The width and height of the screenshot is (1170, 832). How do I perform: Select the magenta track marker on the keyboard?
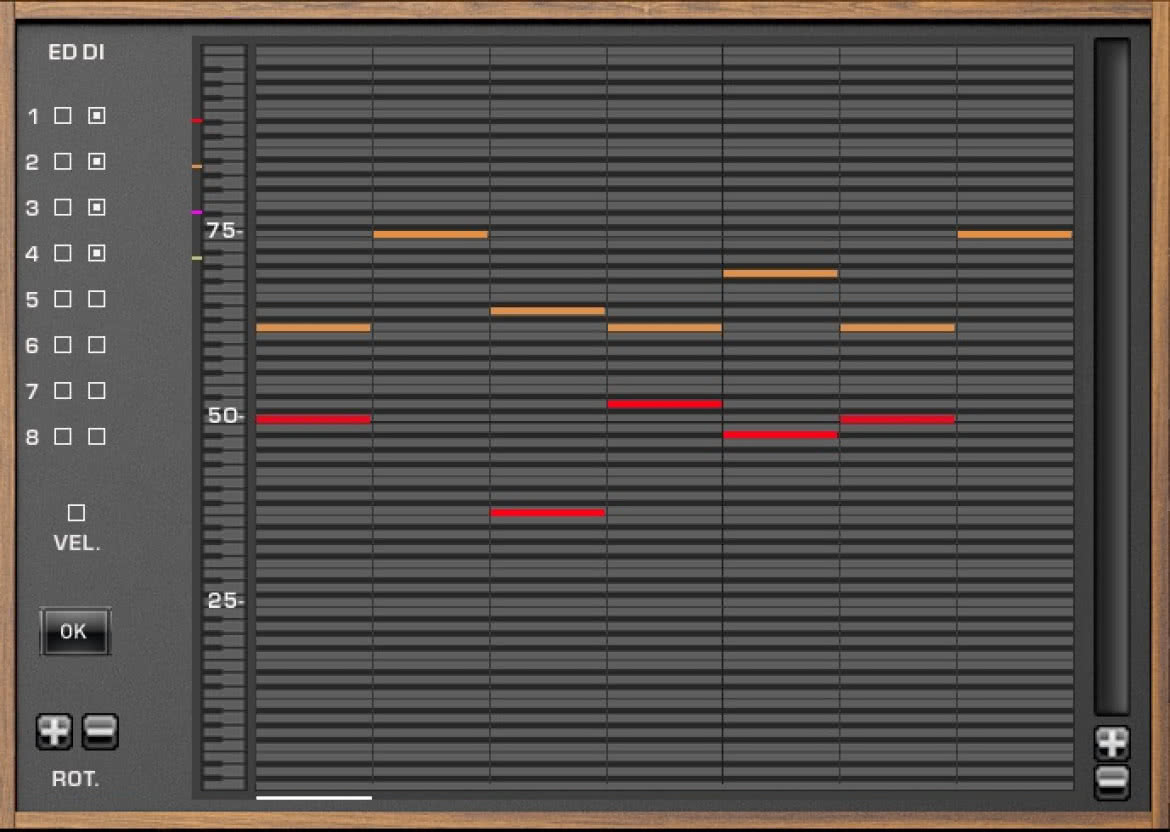click(x=197, y=212)
